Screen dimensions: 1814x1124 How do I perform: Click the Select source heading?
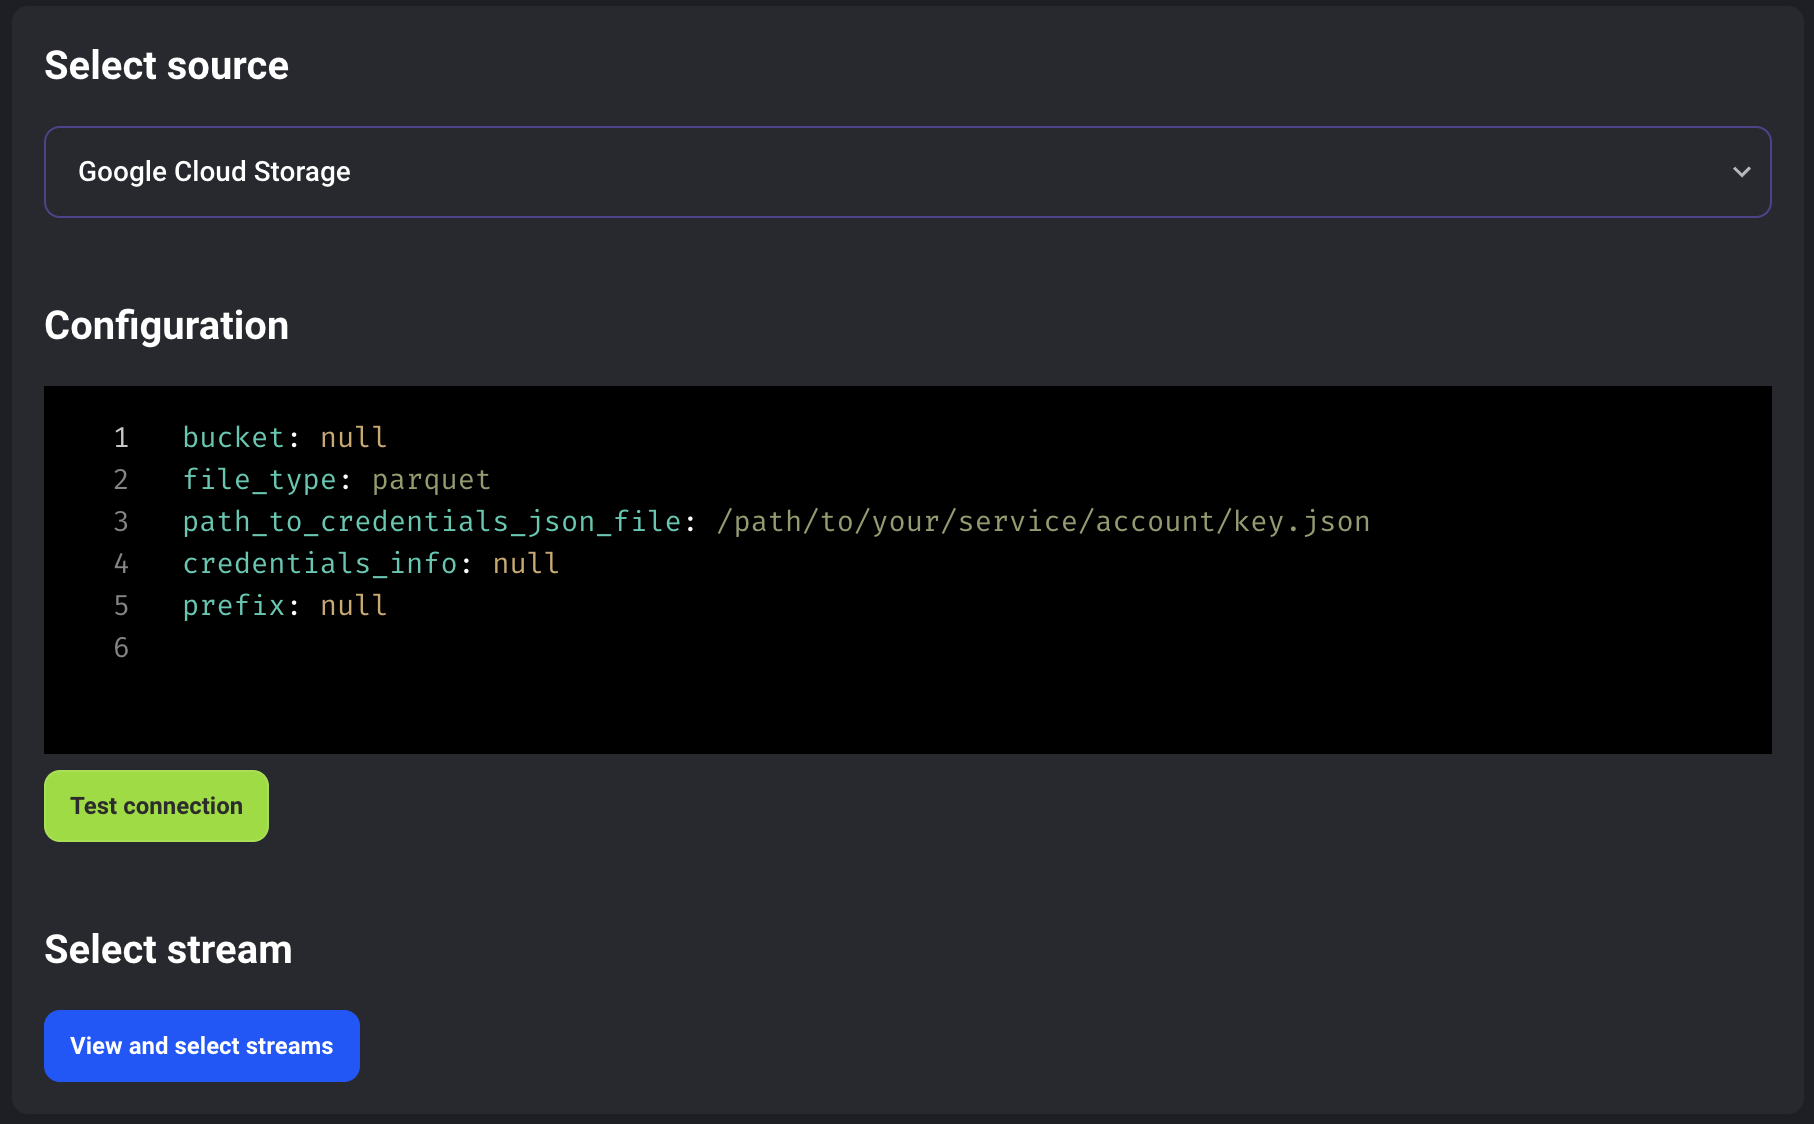pyautogui.click(x=166, y=66)
